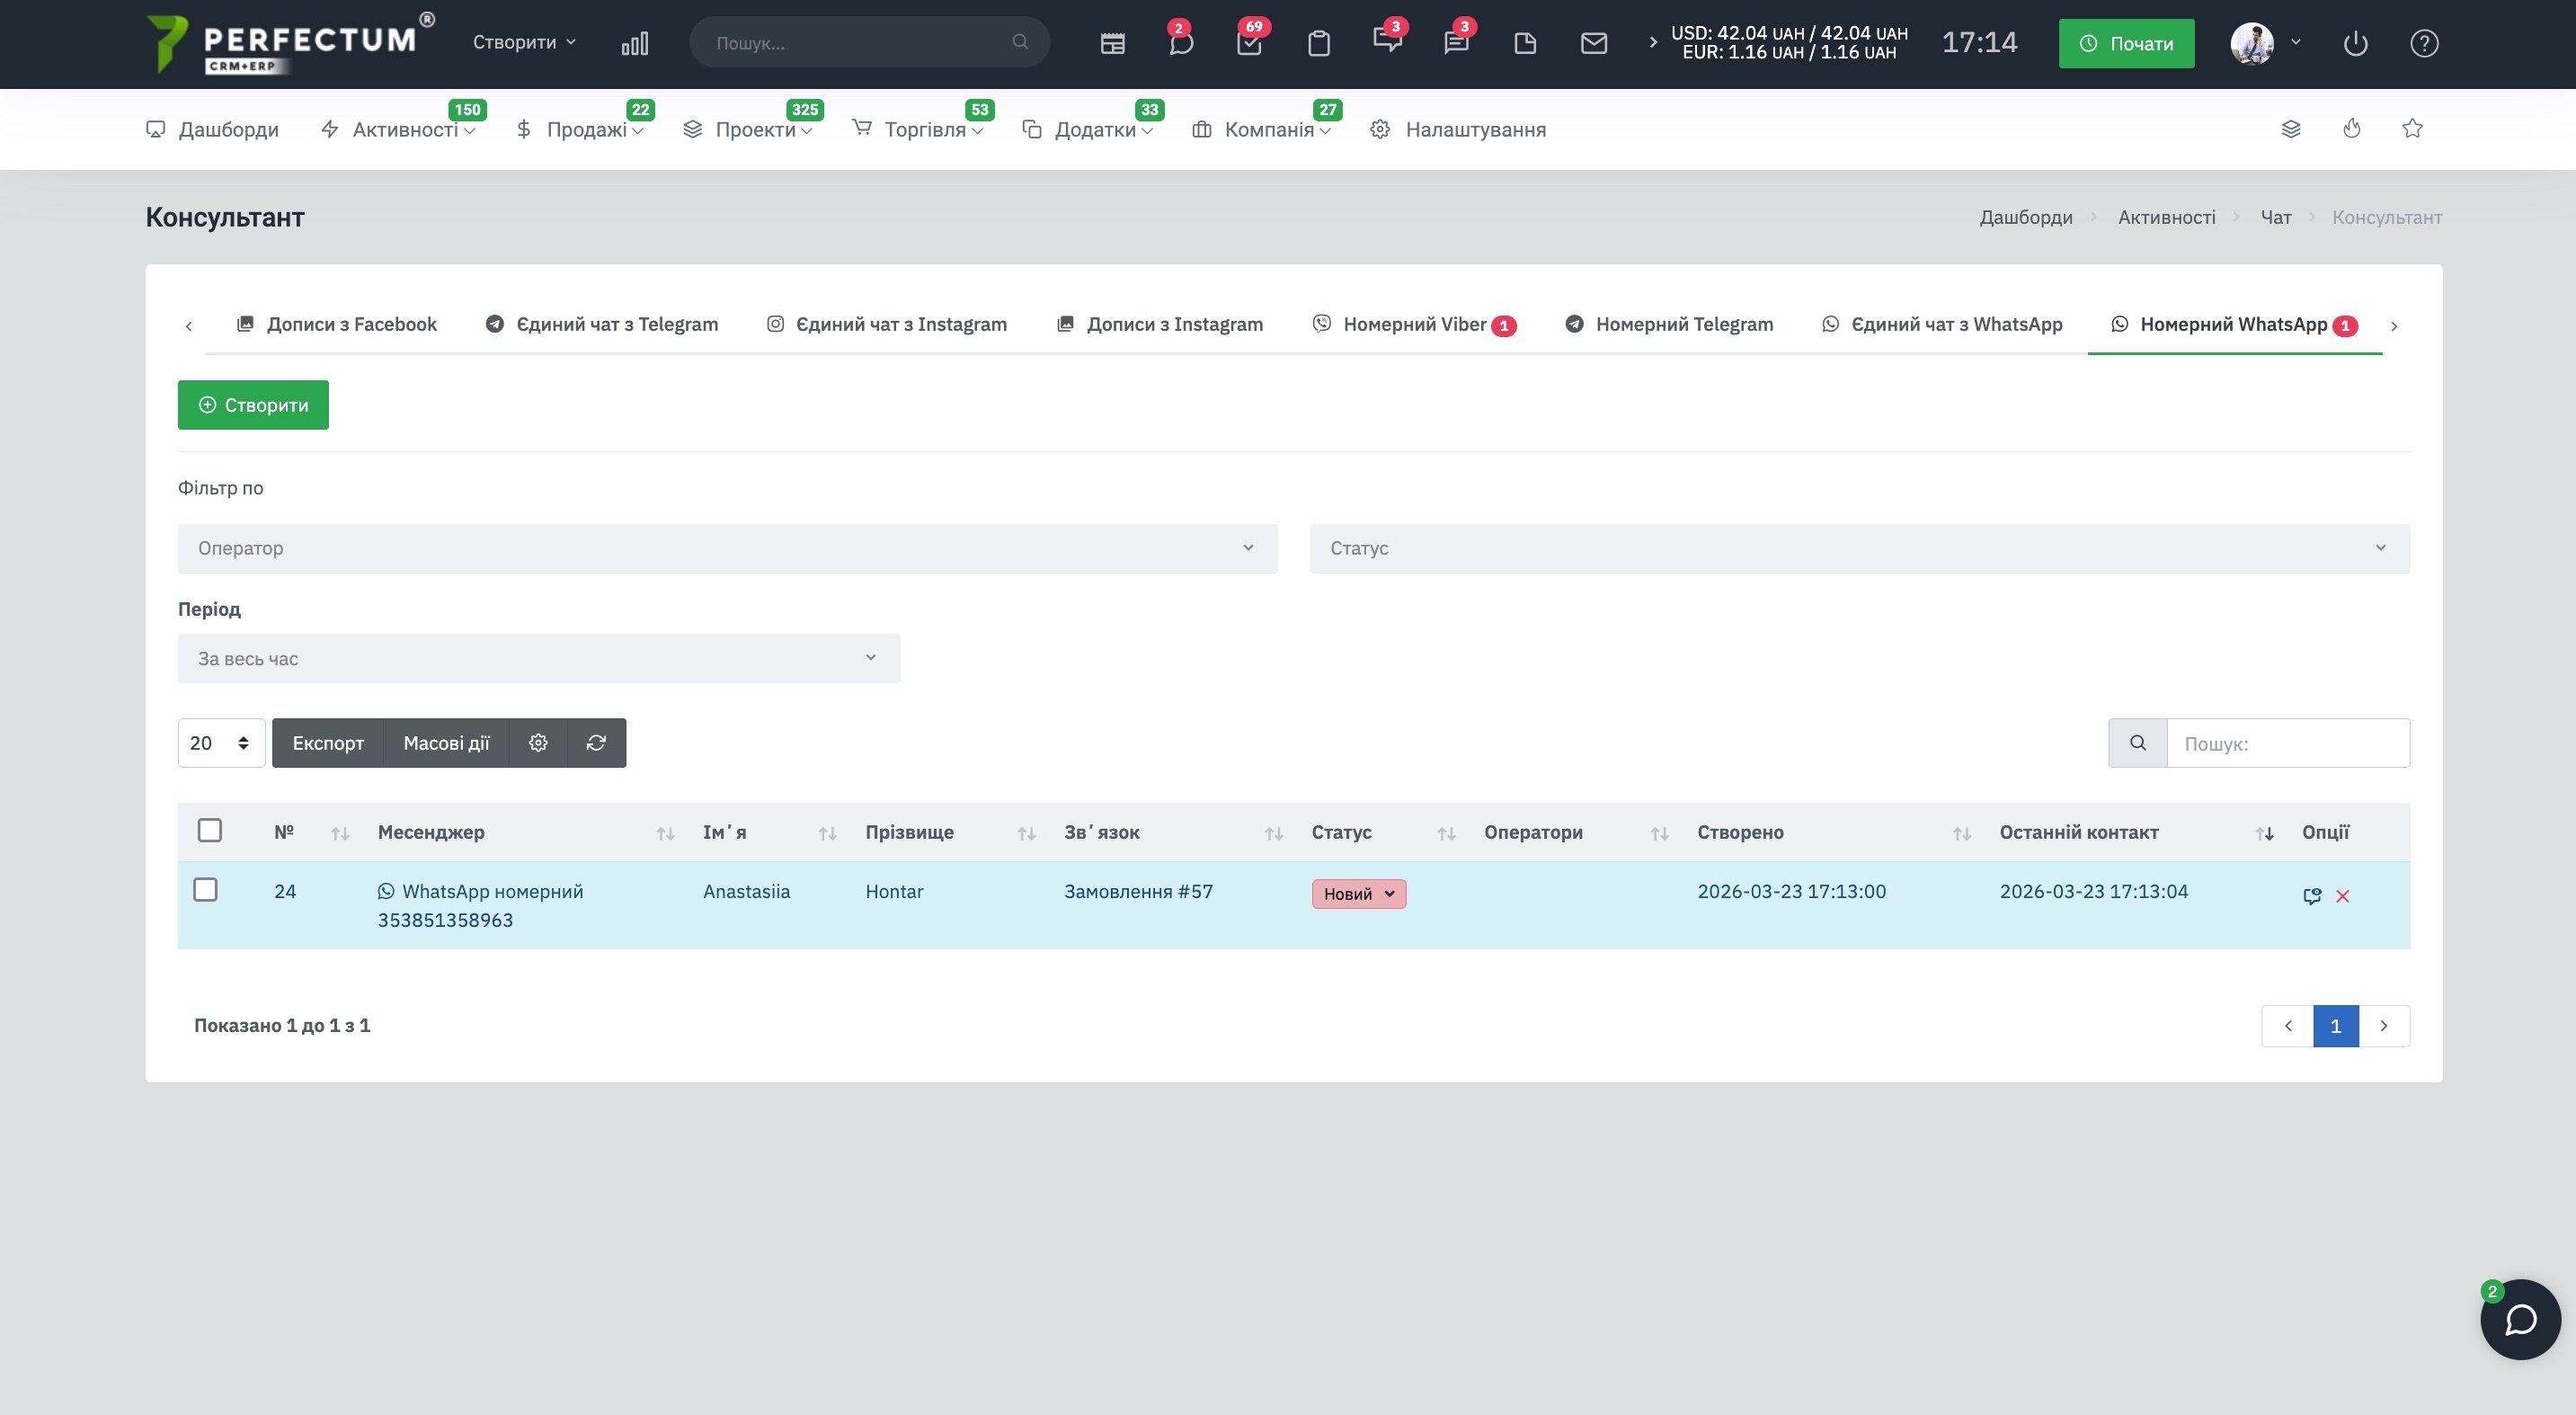Open tasks checklist icon with 69 badge
2576x1415 pixels.
pyautogui.click(x=1249, y=43)
